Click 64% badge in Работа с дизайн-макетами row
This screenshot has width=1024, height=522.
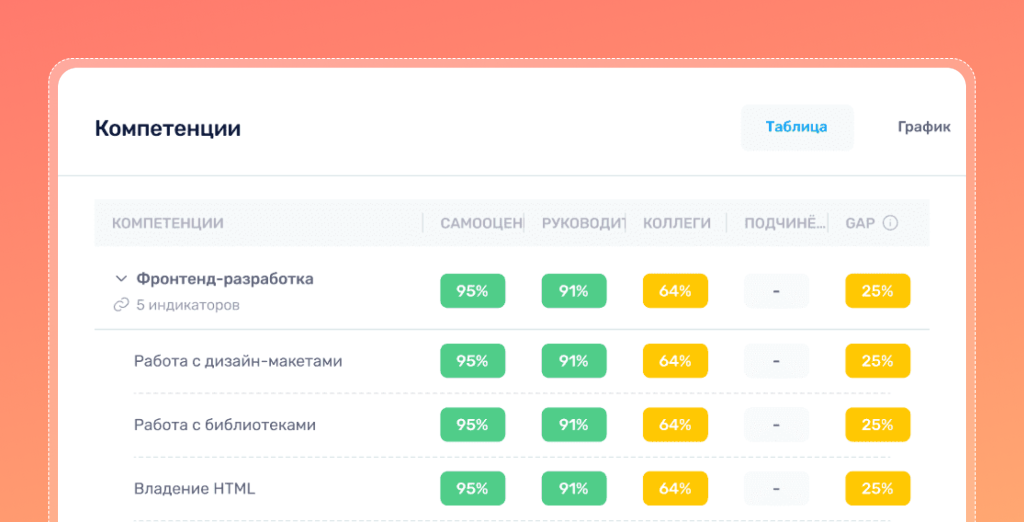pyautogui.click(x=675, y=361)
